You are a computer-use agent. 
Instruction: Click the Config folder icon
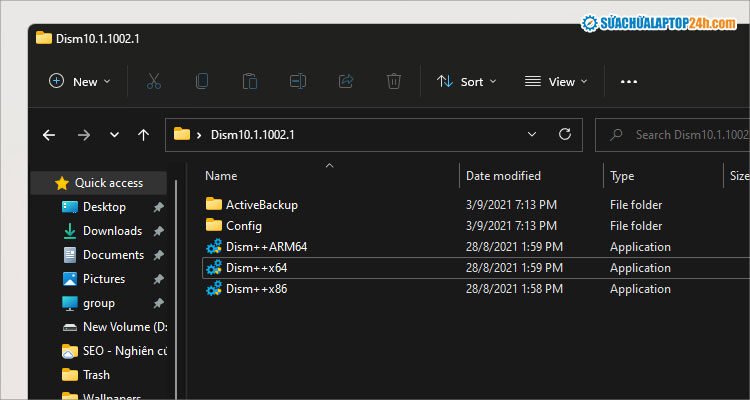pos(214,225)
